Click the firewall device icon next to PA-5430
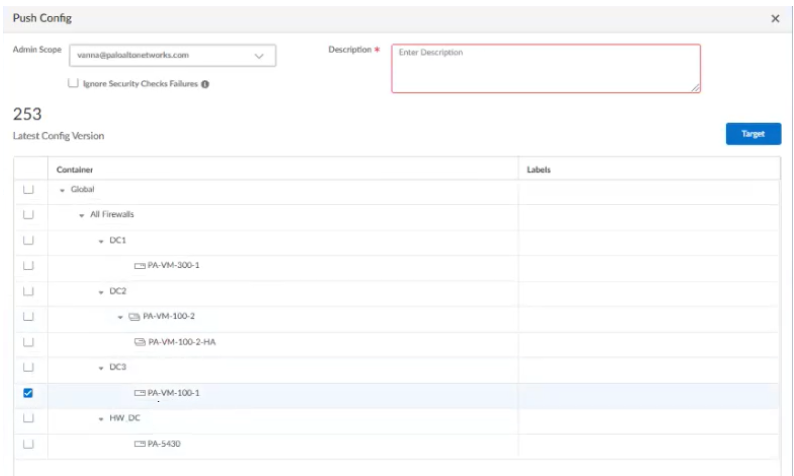Image resolution: width=794 pixels, height=476 pixels. click(140, 444)
